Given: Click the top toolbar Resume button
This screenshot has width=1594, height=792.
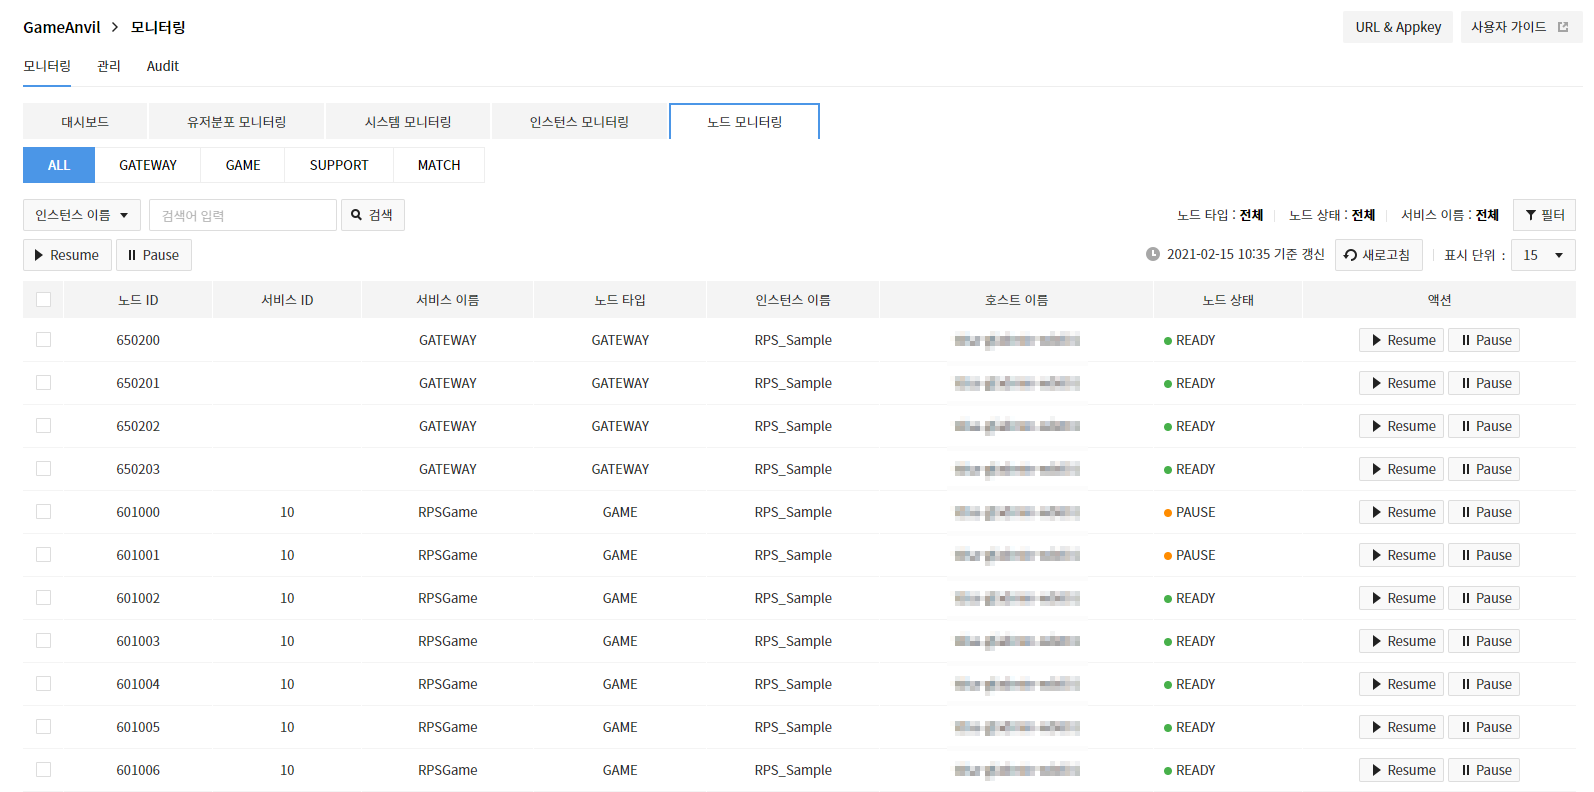Looking at the screenshot, I should pyautogui.click(x=67, y=255).
